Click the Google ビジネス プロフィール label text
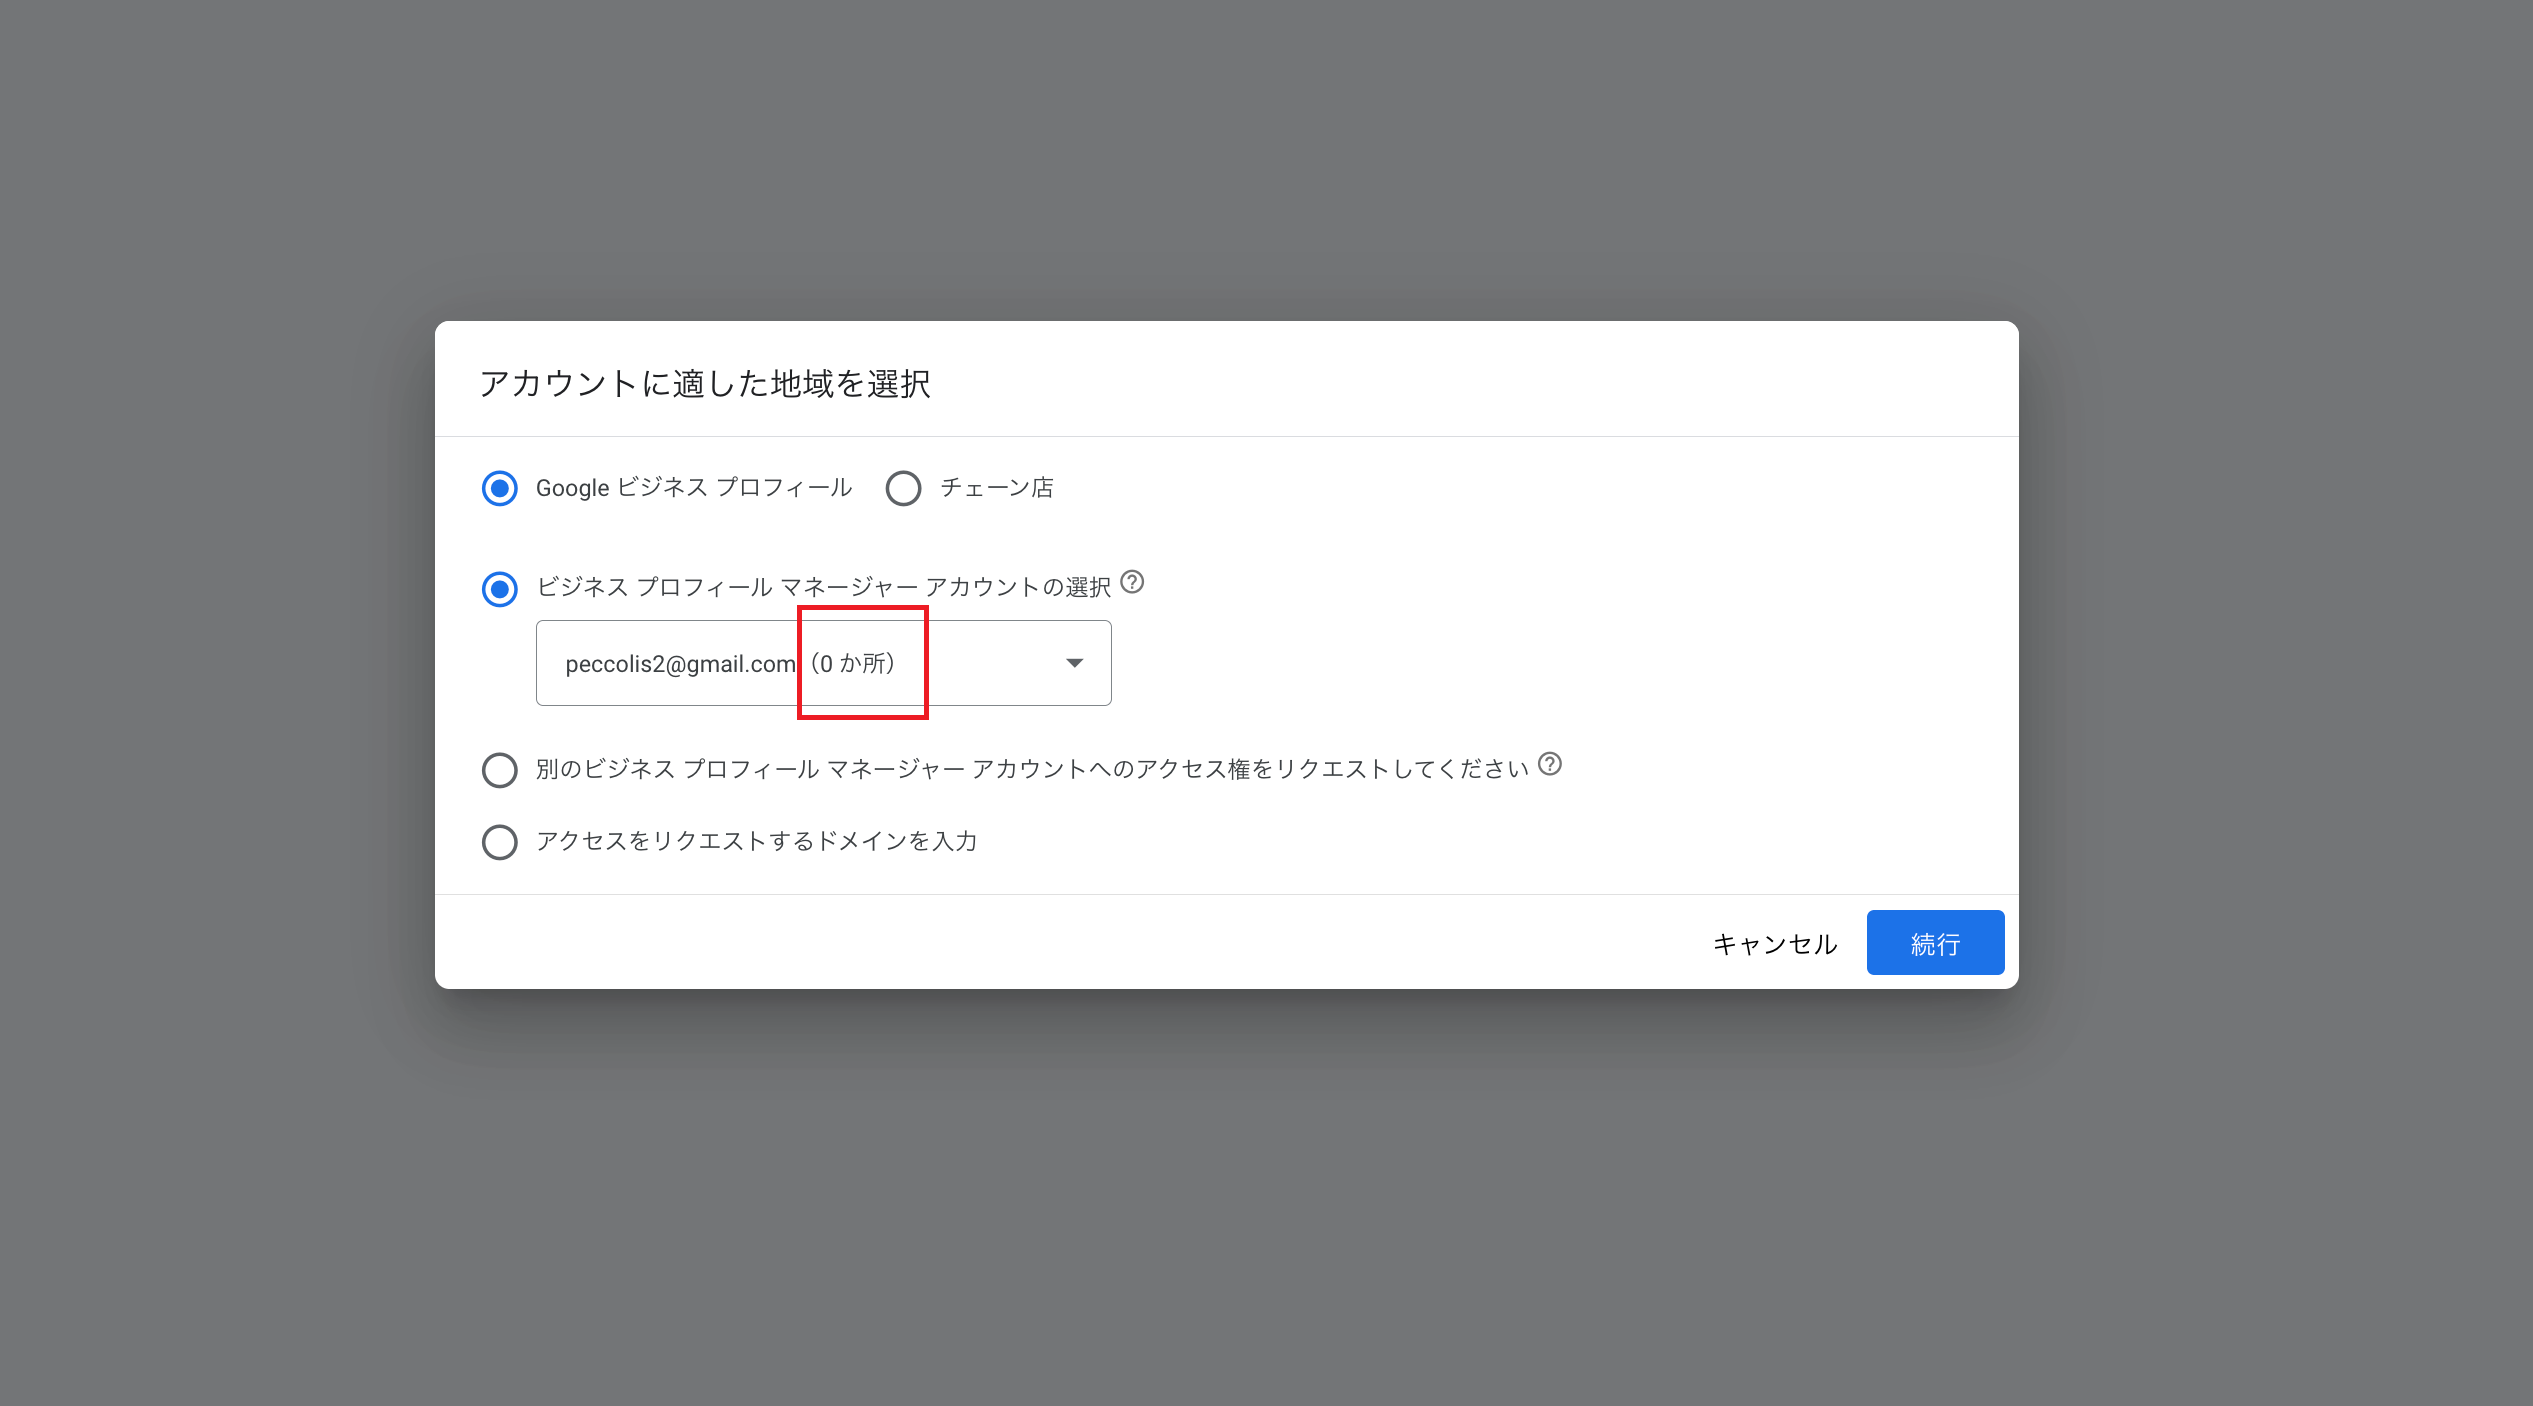2533x1406 pixels. click(x=693, y=488)
